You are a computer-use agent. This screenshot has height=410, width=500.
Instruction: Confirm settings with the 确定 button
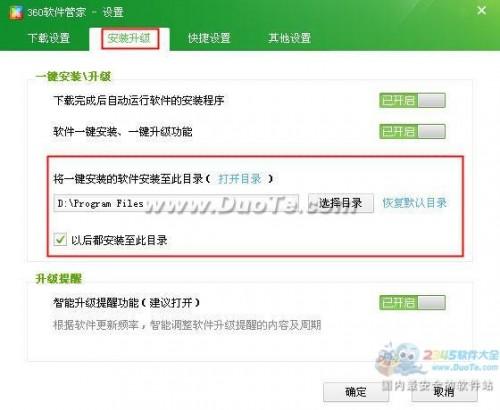click(356, 392)
